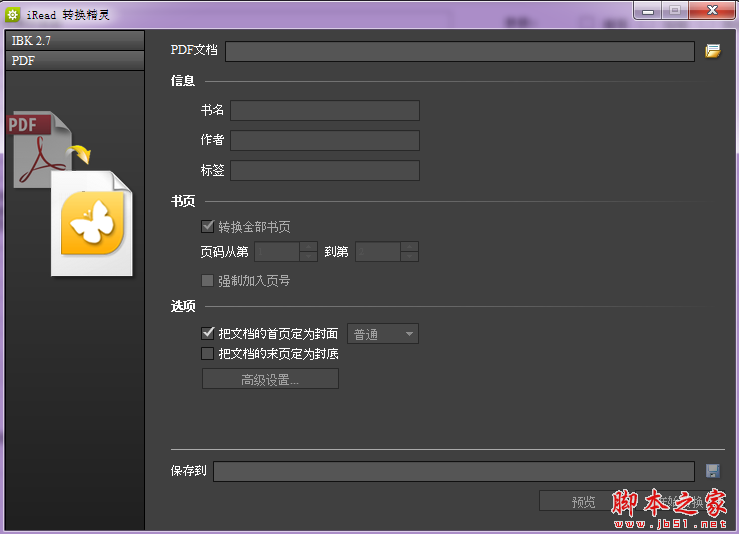Viewport: 739px width, 535px height.
Task: Click the iRead gear app icon in title bar
Action: [x=12, y=15]
